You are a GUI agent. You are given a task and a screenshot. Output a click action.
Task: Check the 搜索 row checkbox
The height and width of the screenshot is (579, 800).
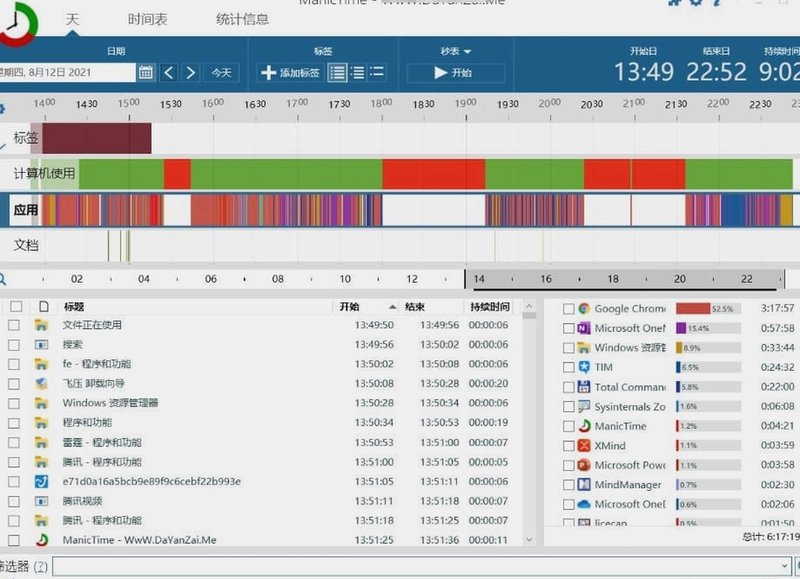[x=14, y=345]
